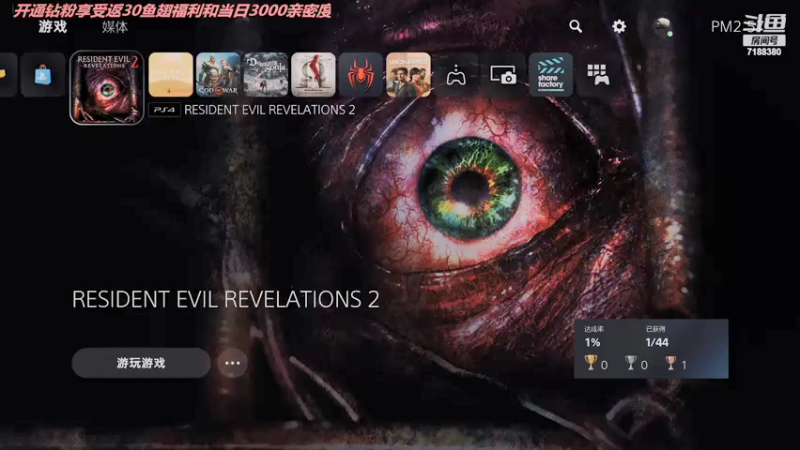Open the trophy progress card showing 1/44

tap(651, 349)
